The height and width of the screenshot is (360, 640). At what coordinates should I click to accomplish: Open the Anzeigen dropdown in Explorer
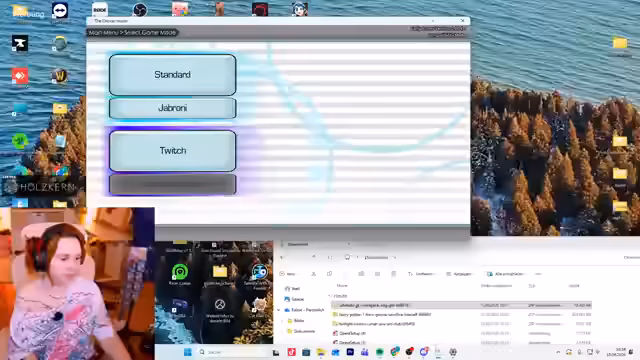[x=459, y=274]
